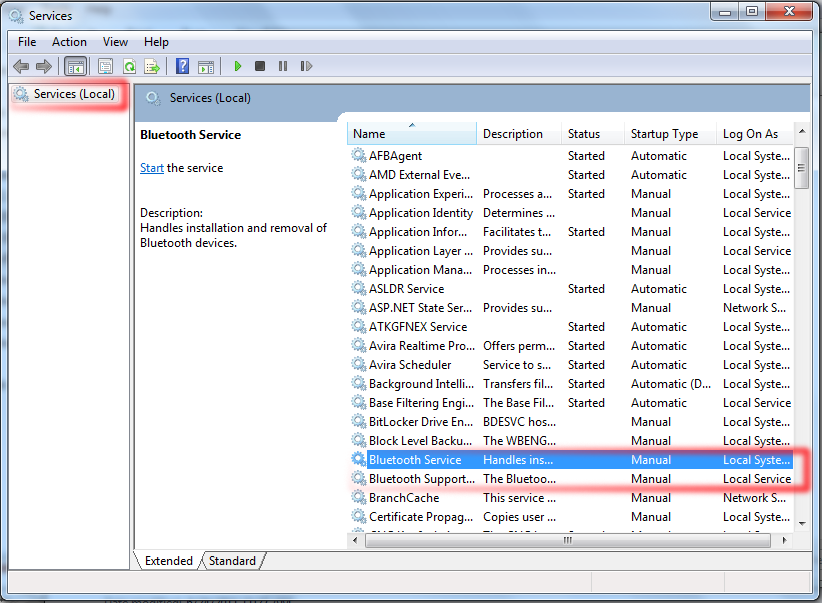Select the Application Mana... service row
The width and height of the screenshot is (822, 603).
[570, 270]
